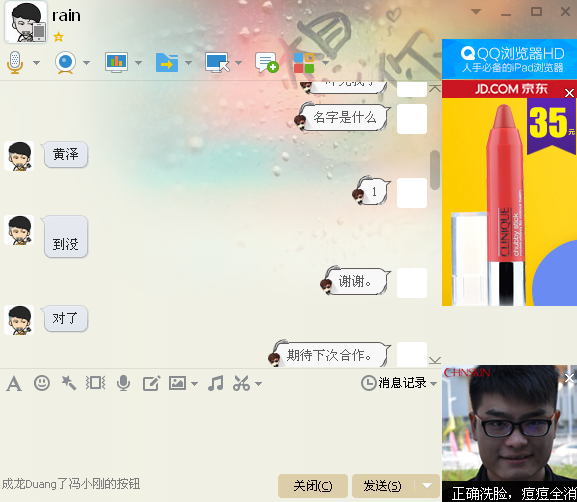This screenshot has width=577, height=502.
Task: Expand the screenshot scissors dropdown arrow
Action: [259, 384]
